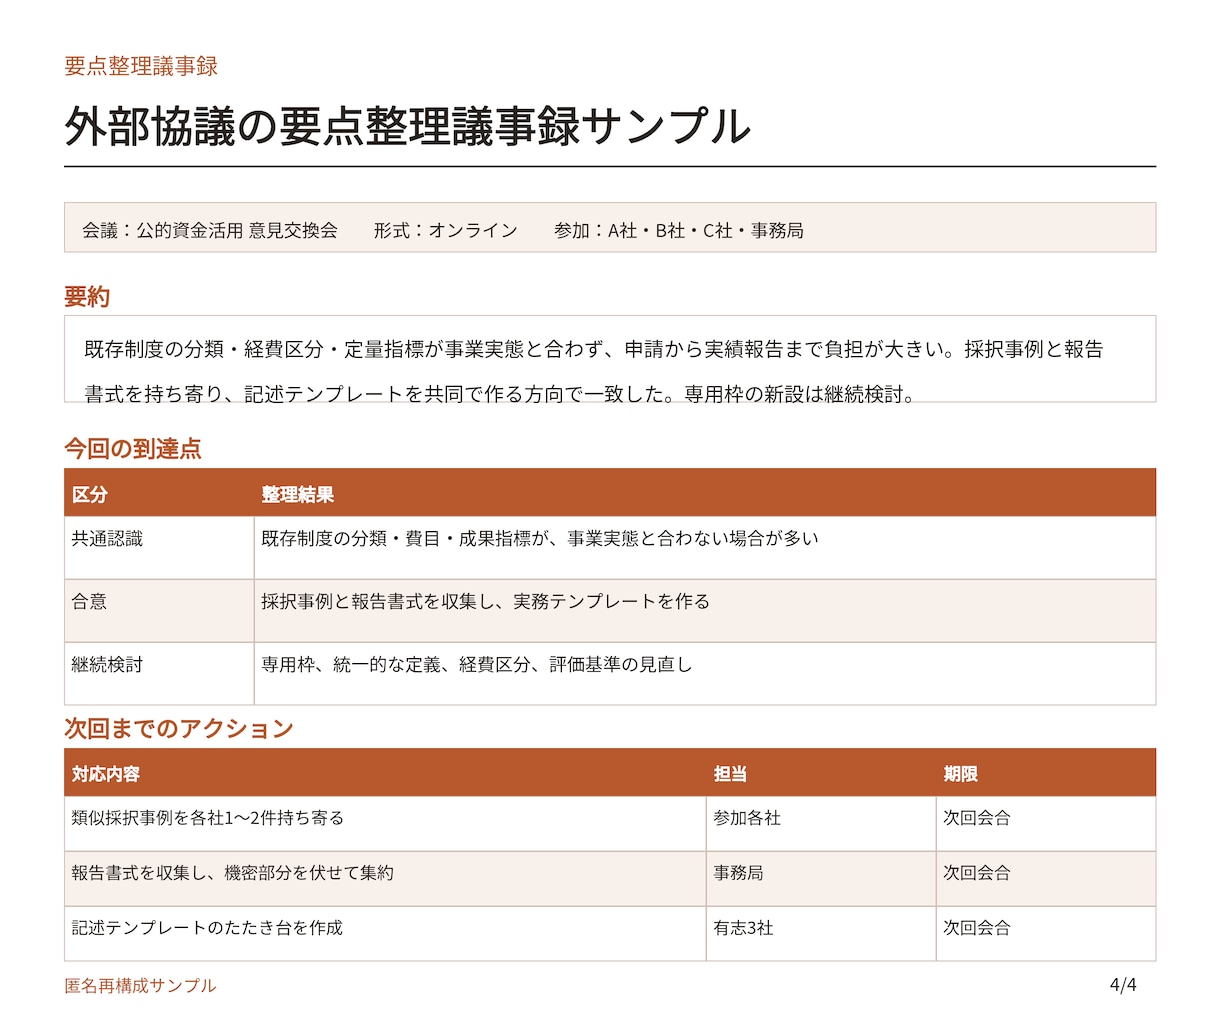Select the '参加各社' cell
This screenshot has width=1220, height=1016.
(821, 823)
